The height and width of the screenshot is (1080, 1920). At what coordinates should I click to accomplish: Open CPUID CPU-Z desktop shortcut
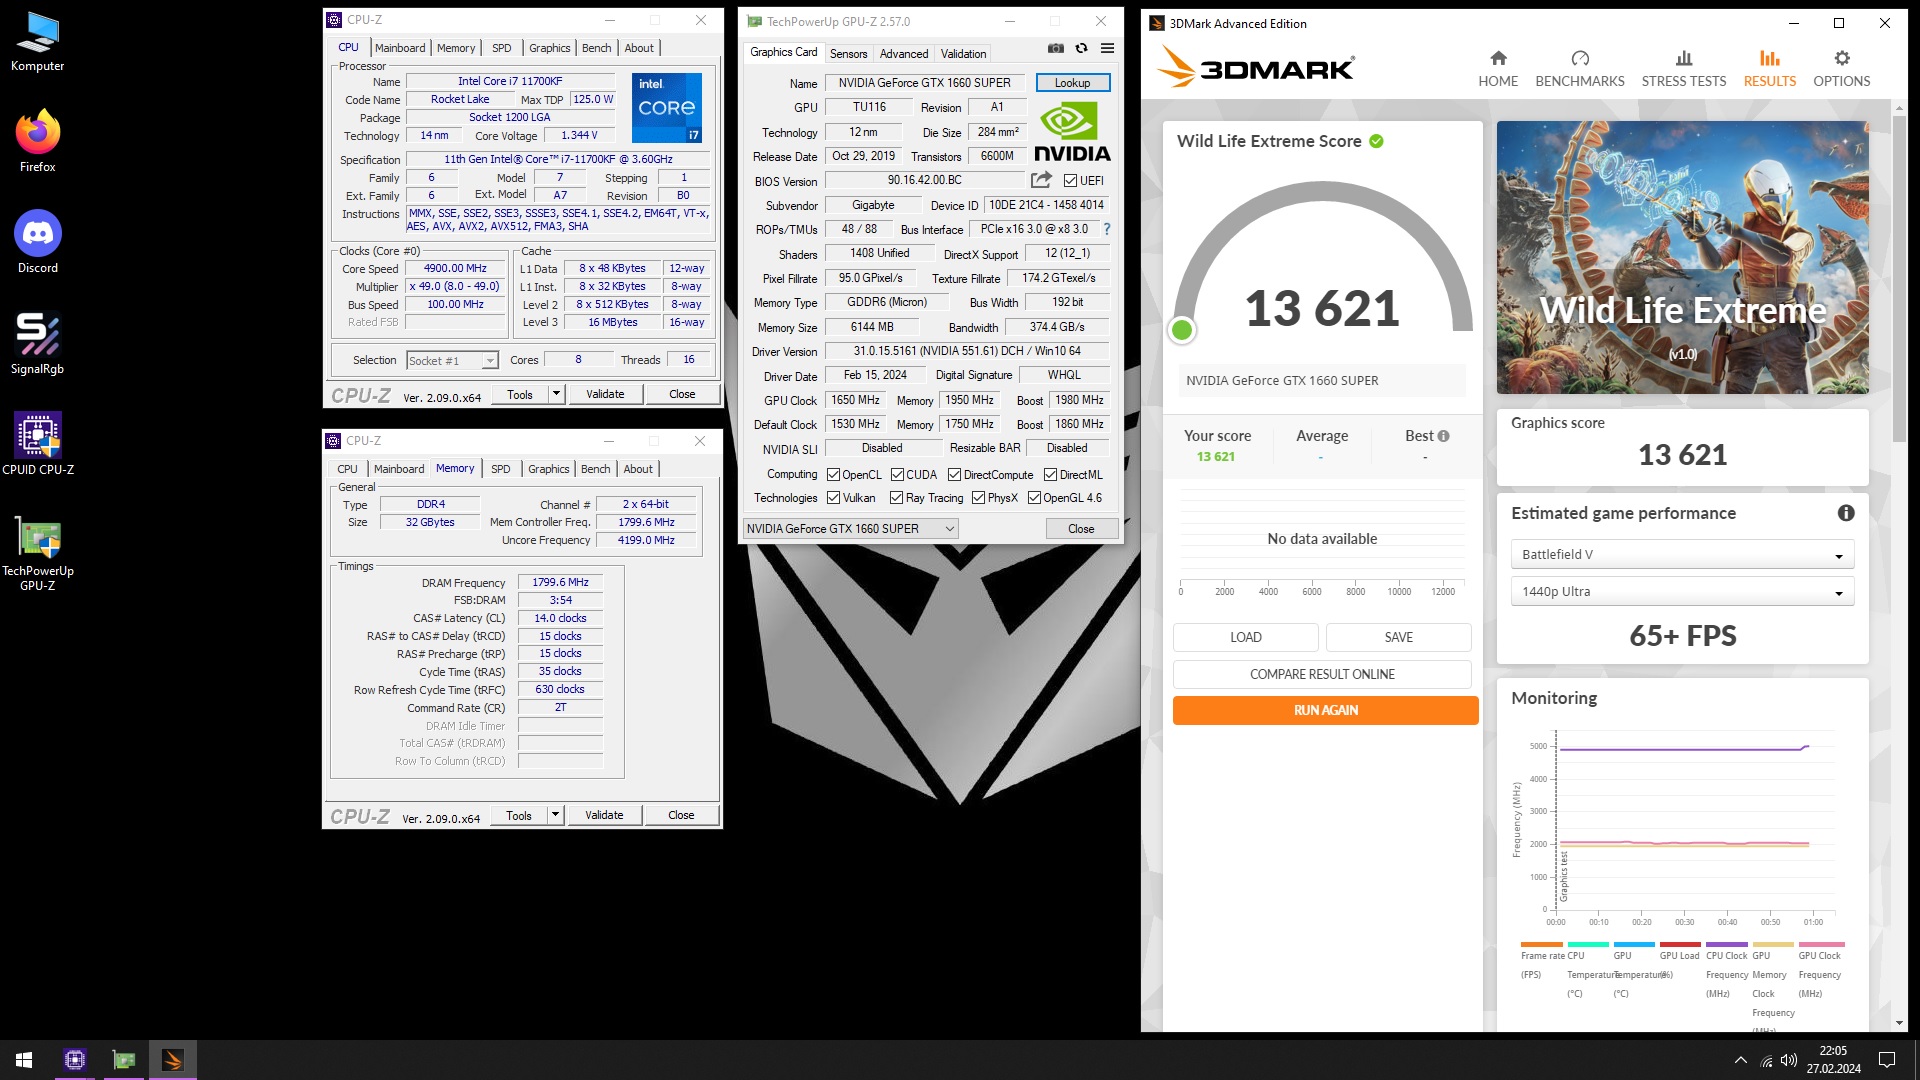pyautogui.click(x=38, y=445)
